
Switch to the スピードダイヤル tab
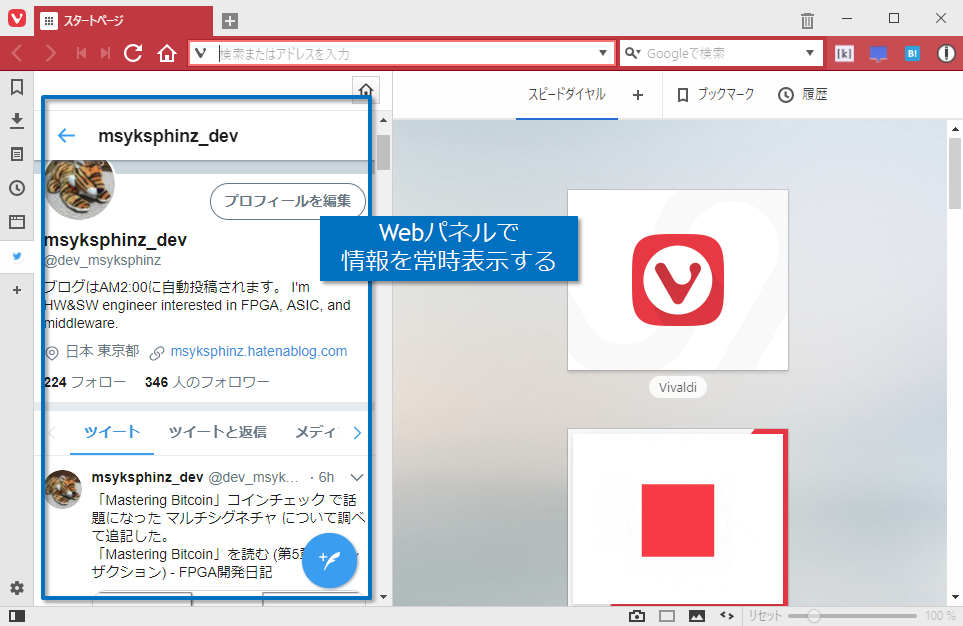coord(566,95)
